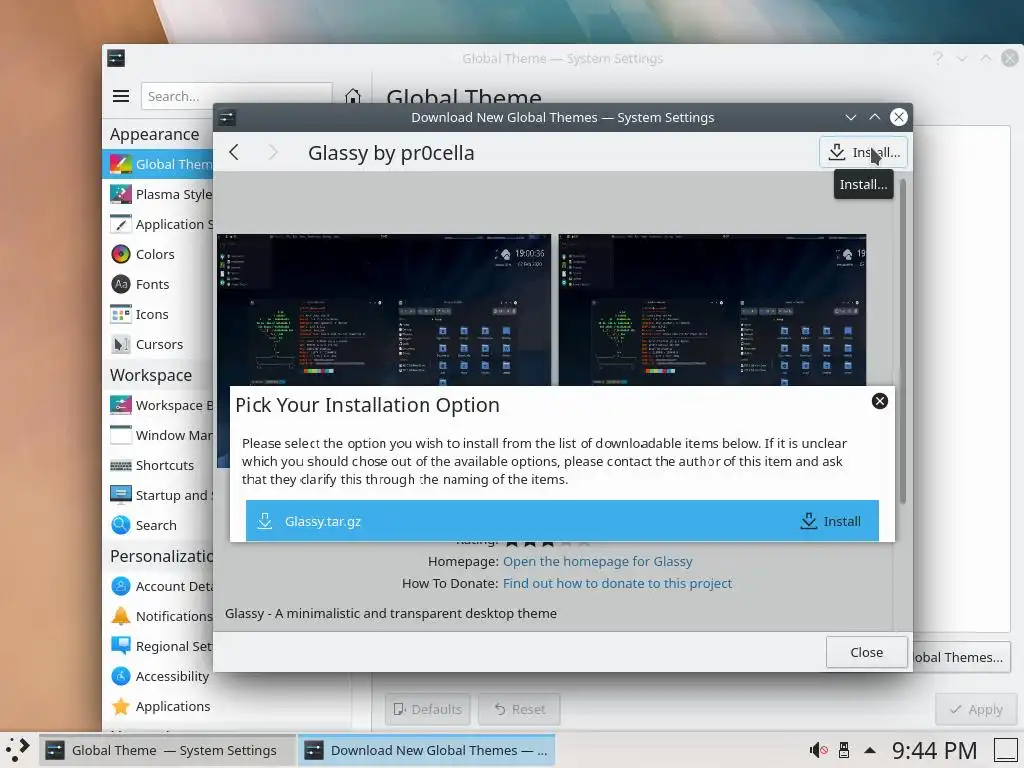The height and width of the screenshot is (768, 1024).
Task: Open Regional Settings in the sidebar
Action: click(159, 646)
